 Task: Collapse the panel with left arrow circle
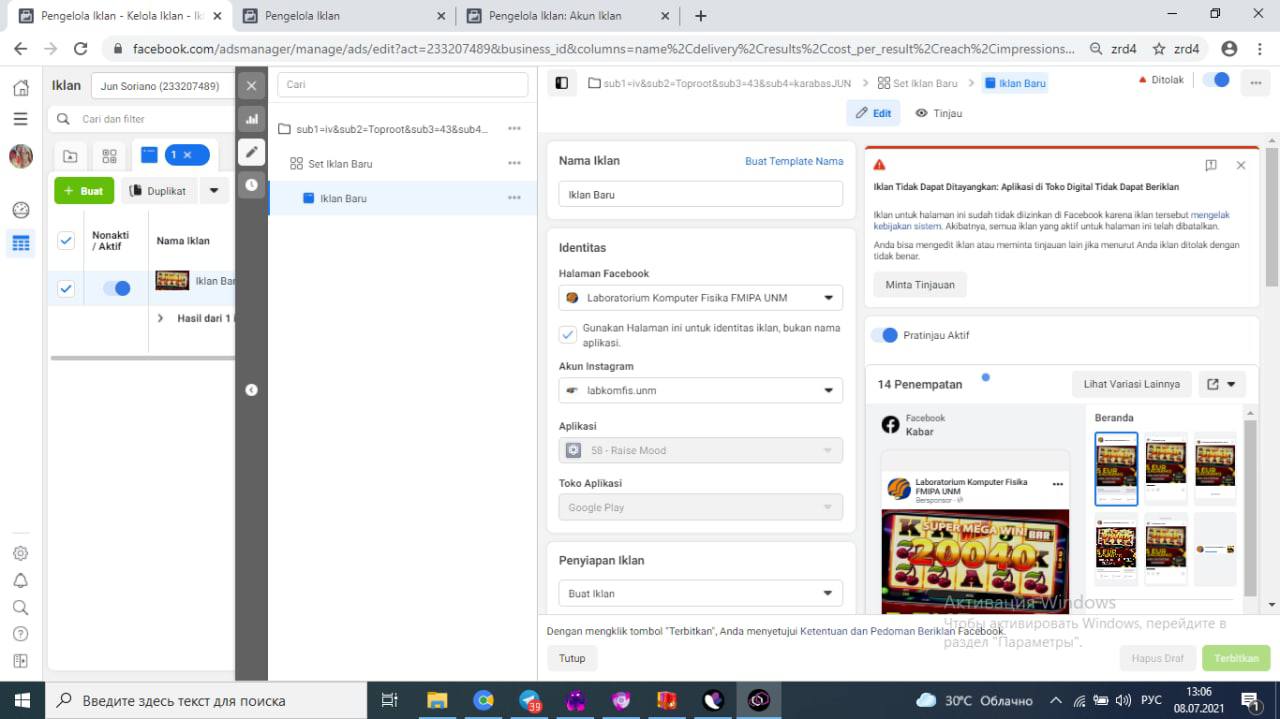[x=251, y=390]
